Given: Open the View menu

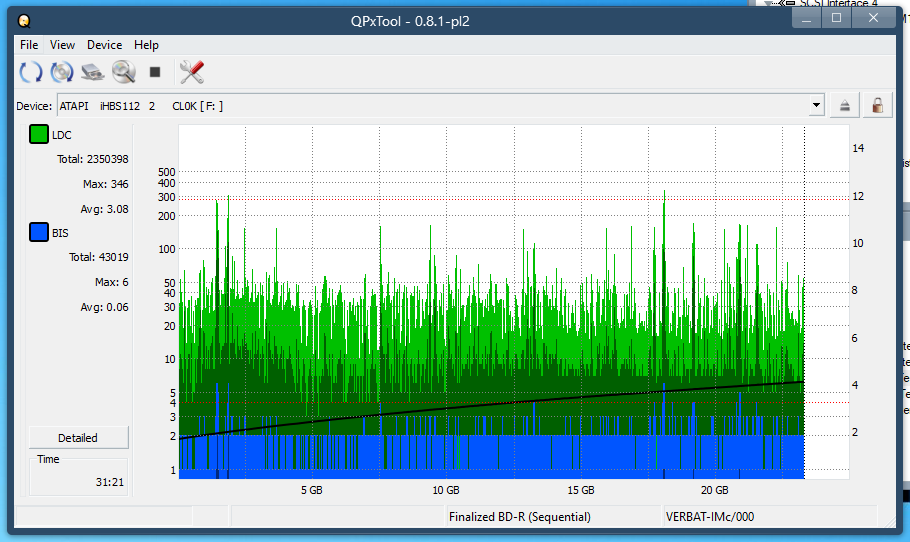Looking at the screenshot, I should [63, 45].
